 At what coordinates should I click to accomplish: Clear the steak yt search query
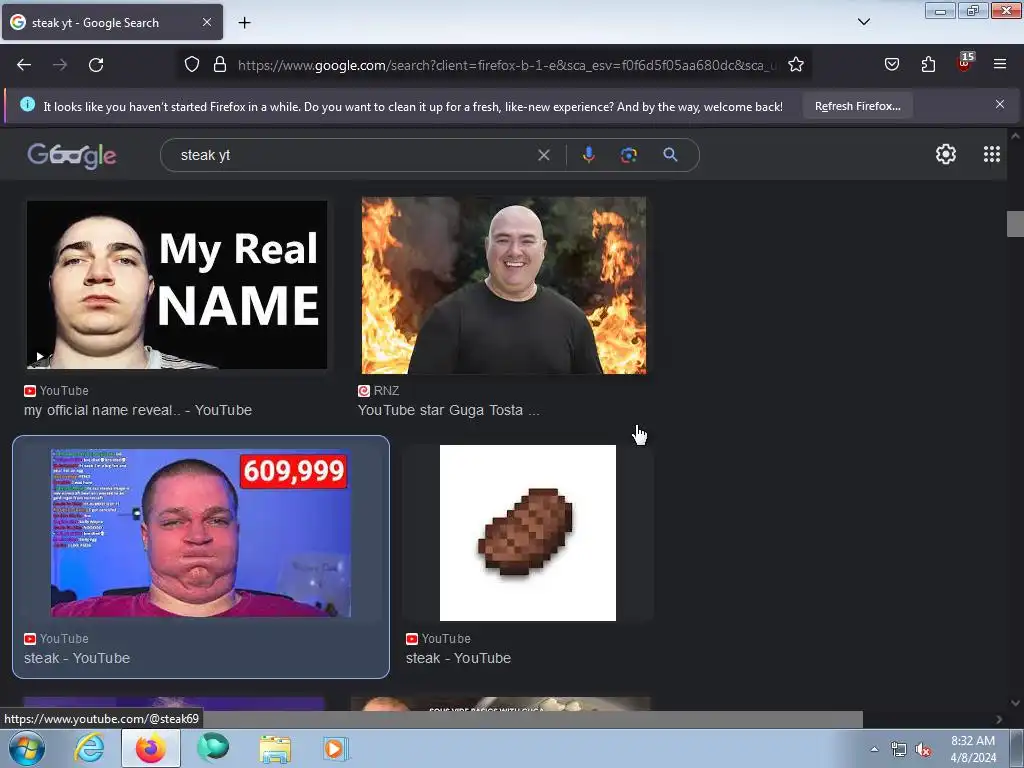pyautogui.click(x=543, y=155)
